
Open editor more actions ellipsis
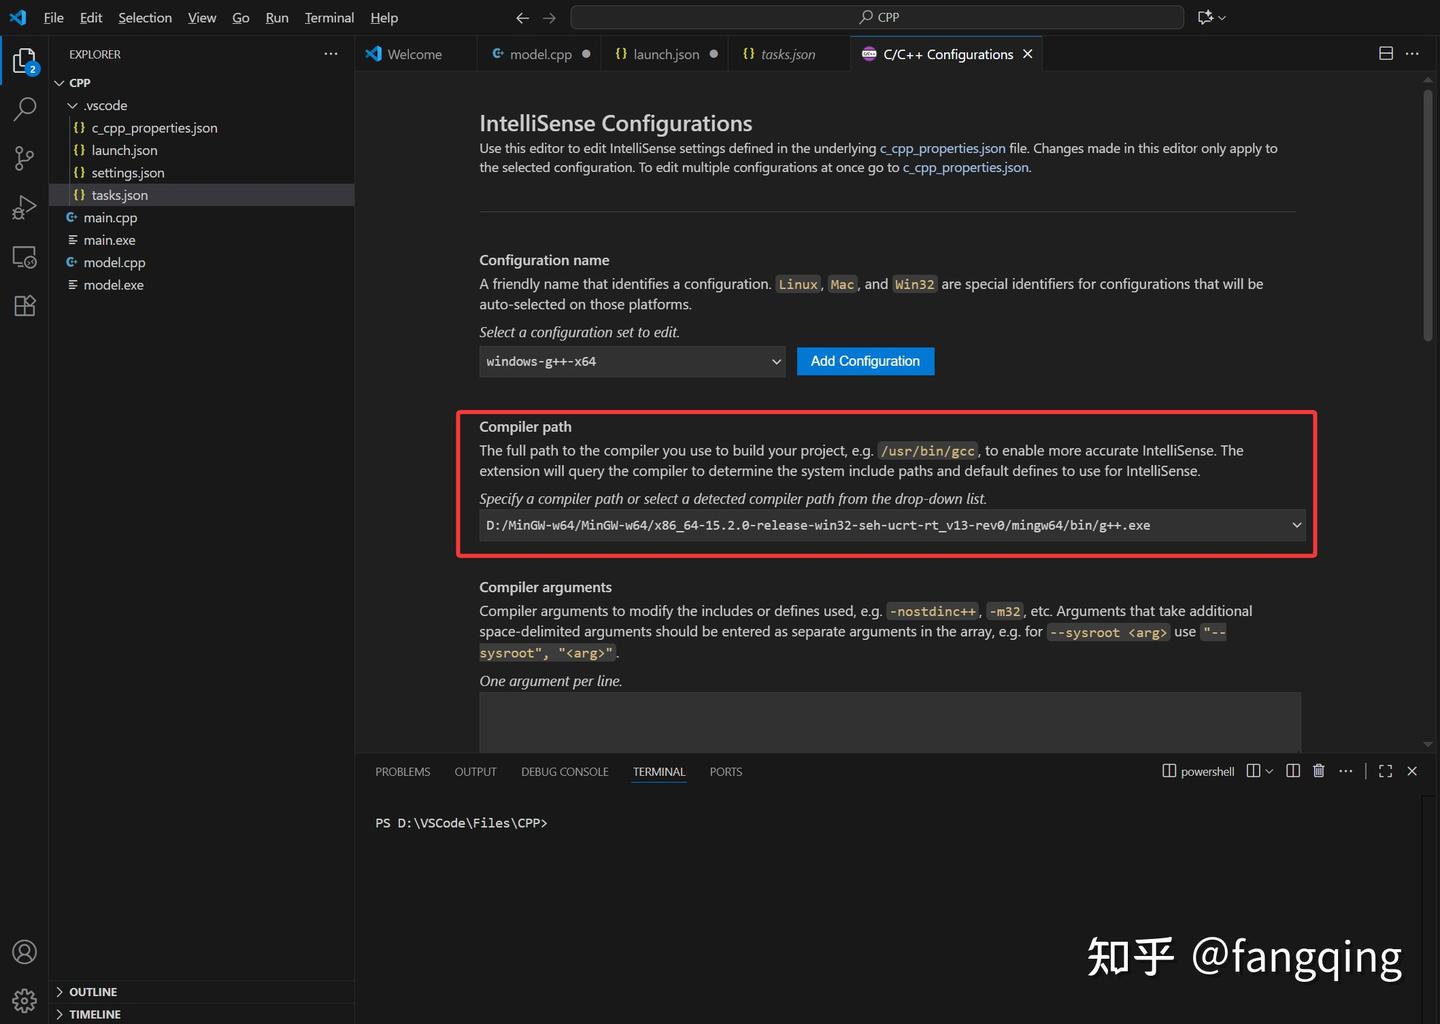point(1412,53)
